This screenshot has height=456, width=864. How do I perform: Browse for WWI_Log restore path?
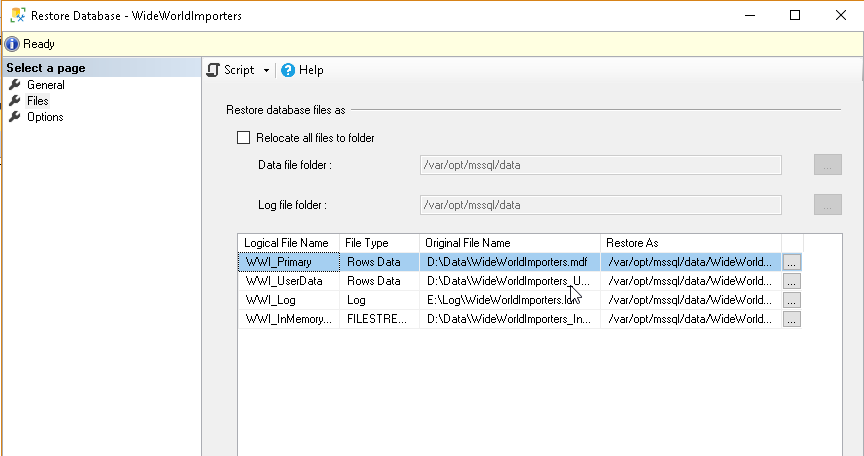click(792, 300)
